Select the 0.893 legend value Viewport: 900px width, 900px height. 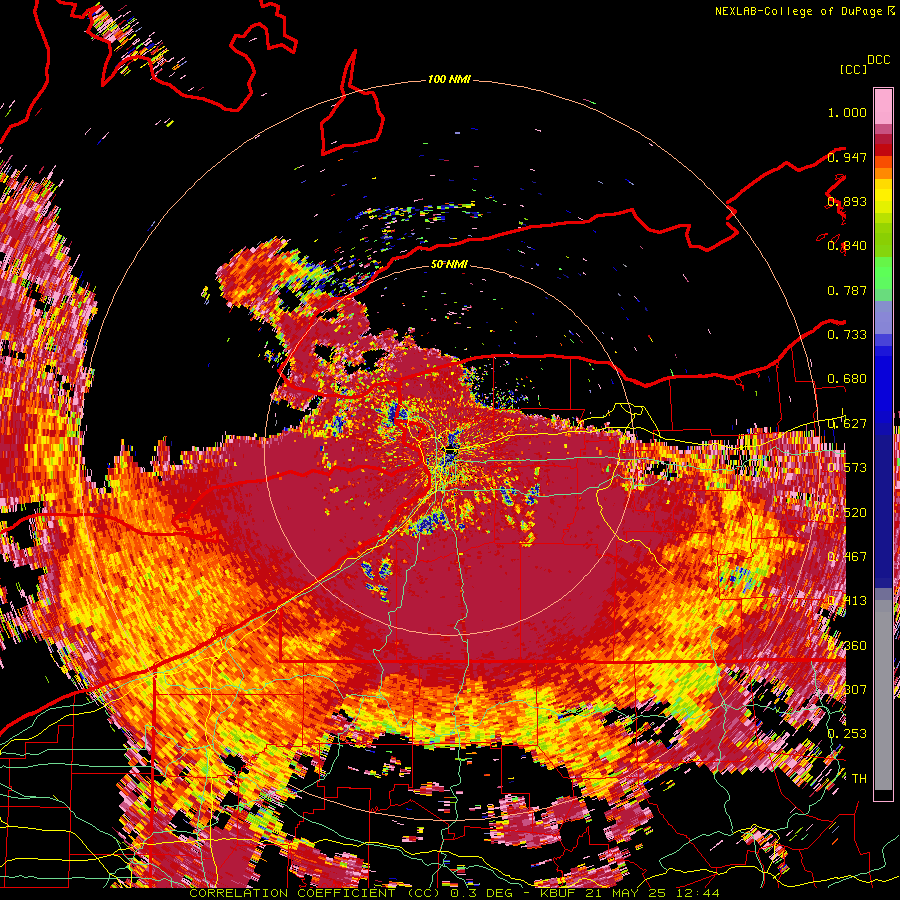click(847, 201)
